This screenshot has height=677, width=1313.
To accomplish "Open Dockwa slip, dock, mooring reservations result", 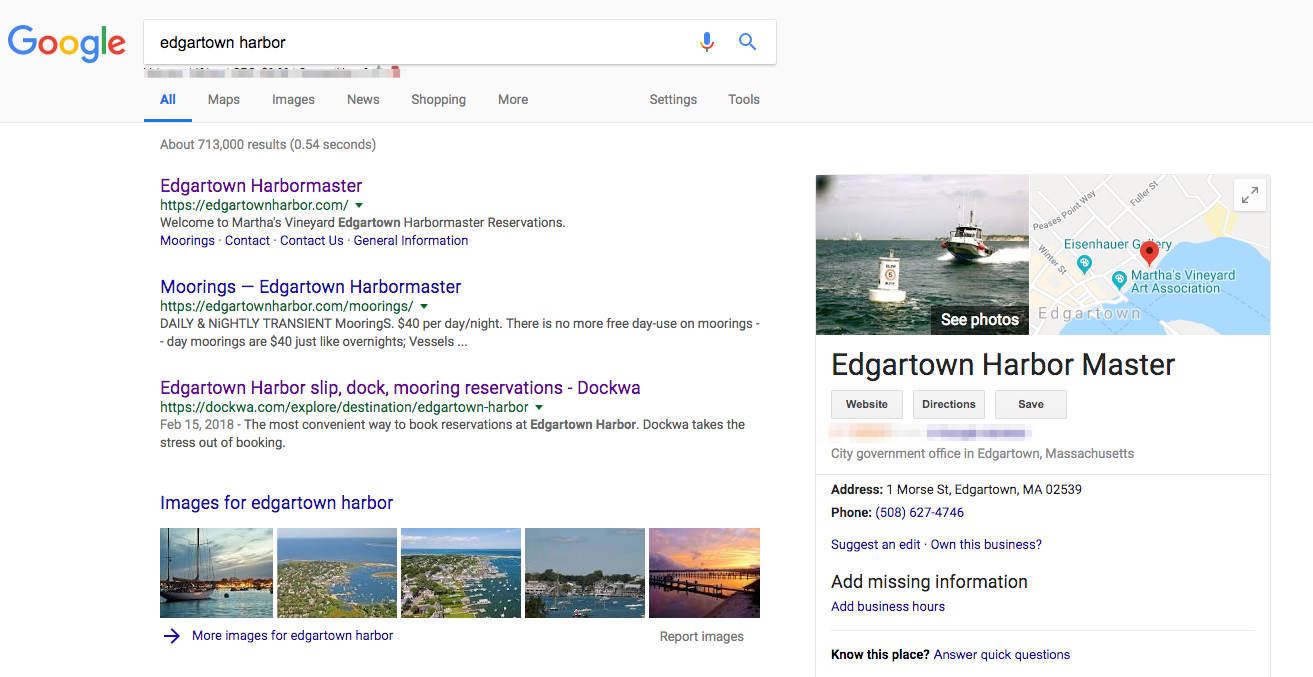I will [x=400, y=388].
